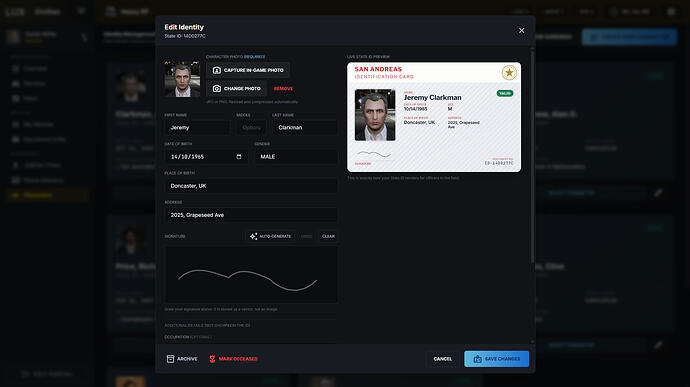Screen dimensions: 690x387
Task: Click the REQUIRED tag beside Character Photo
Action: pos(254,57)
